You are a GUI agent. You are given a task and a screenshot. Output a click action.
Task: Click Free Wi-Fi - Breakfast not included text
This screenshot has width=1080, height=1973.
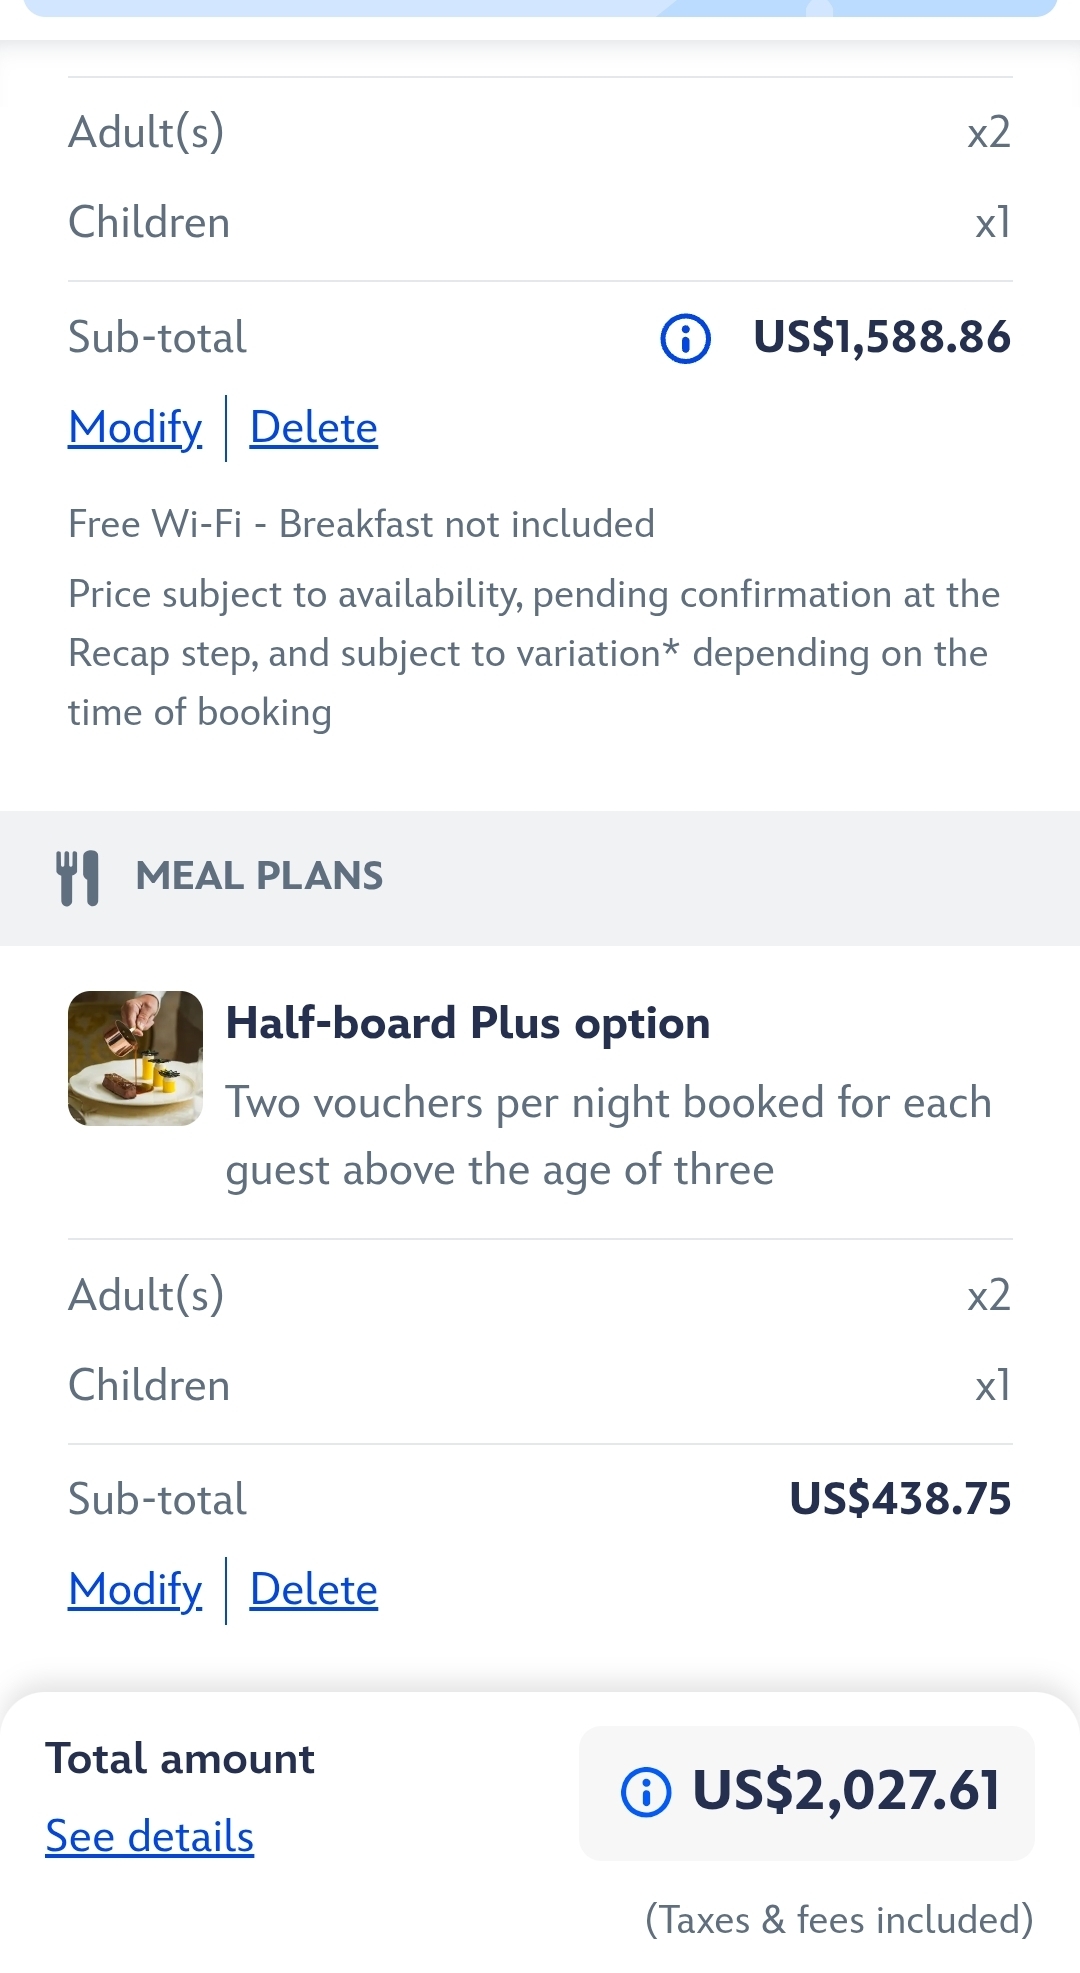point(361,524)
